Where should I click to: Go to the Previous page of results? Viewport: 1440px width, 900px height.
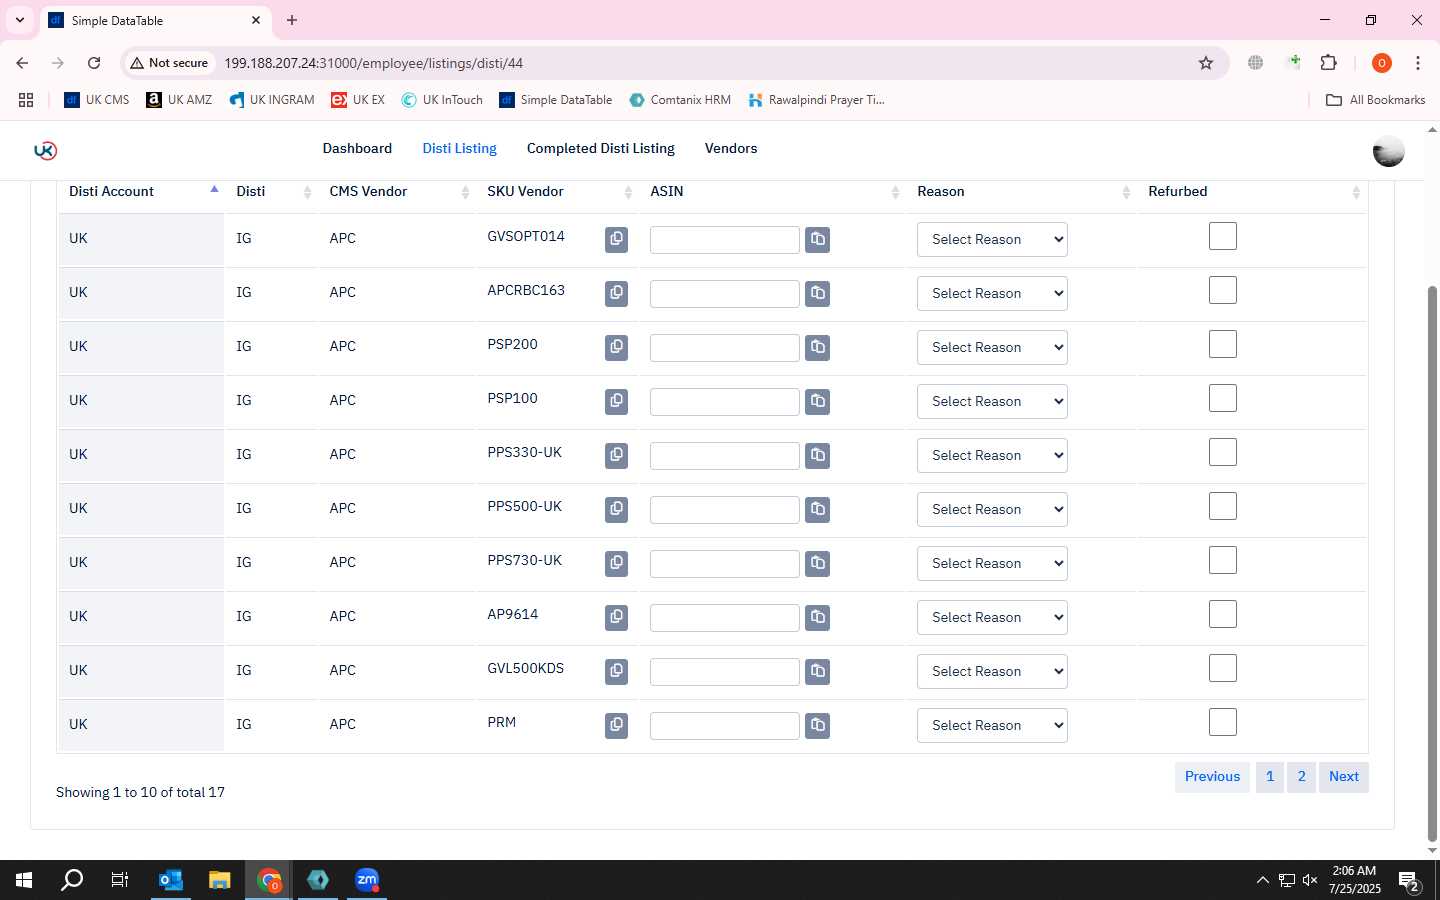[x=1212, y=776]
